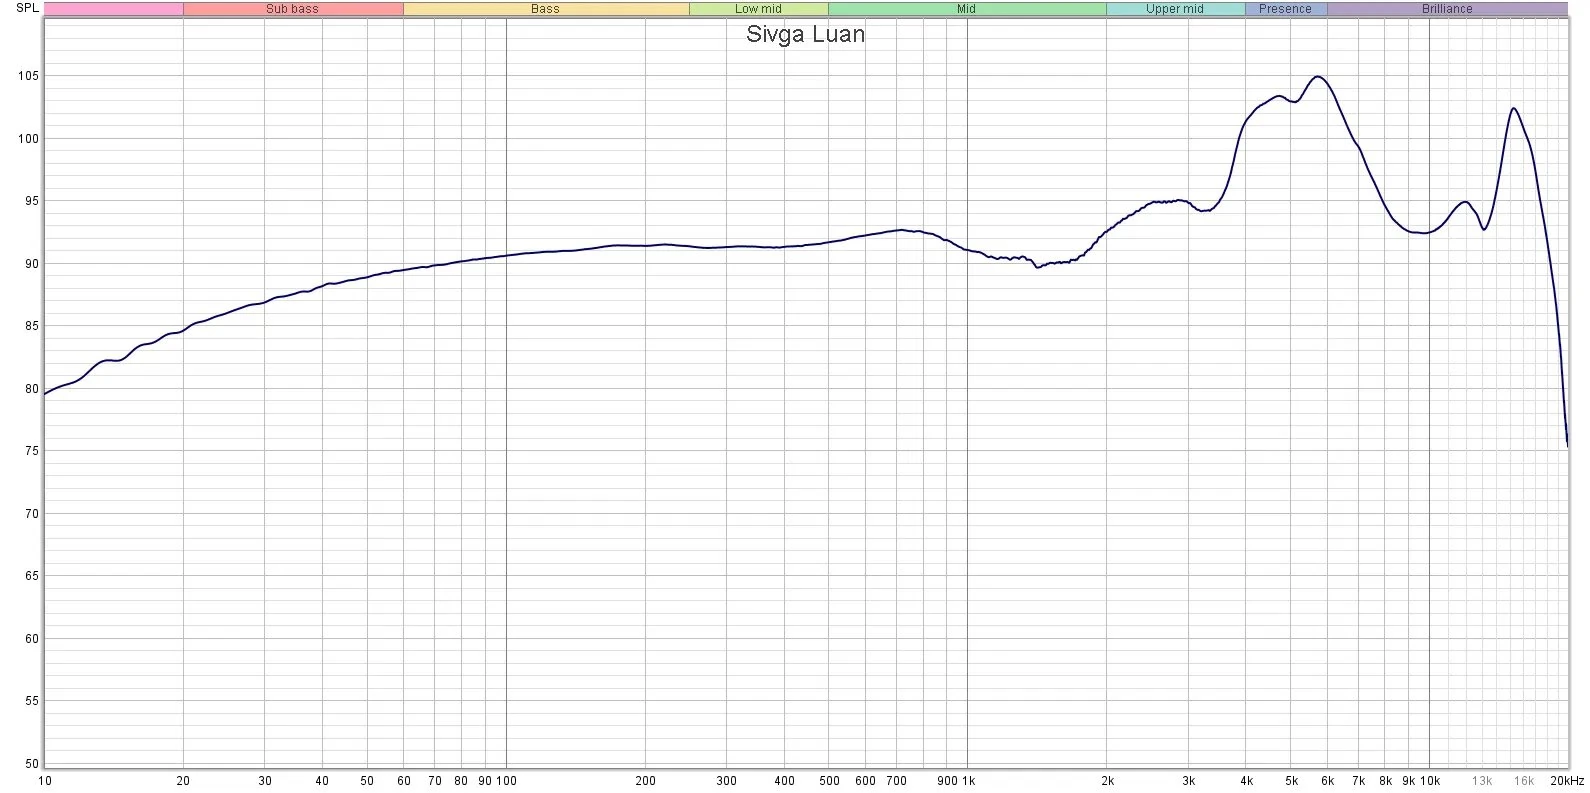1590x793 pixels.
Task: Click the 75 dB axis value
Action: (31, 451)
